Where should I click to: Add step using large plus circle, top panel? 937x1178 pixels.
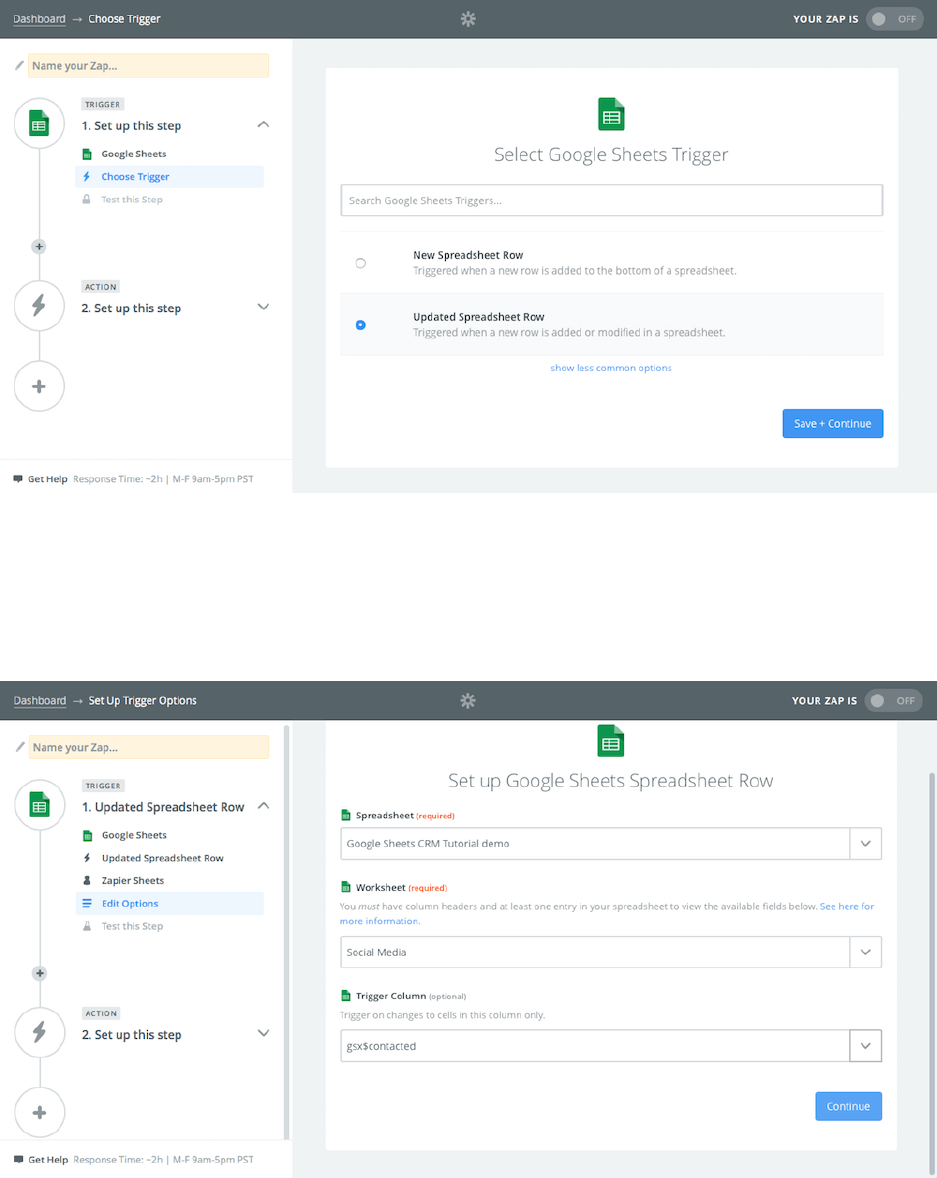tap(39, 386)
